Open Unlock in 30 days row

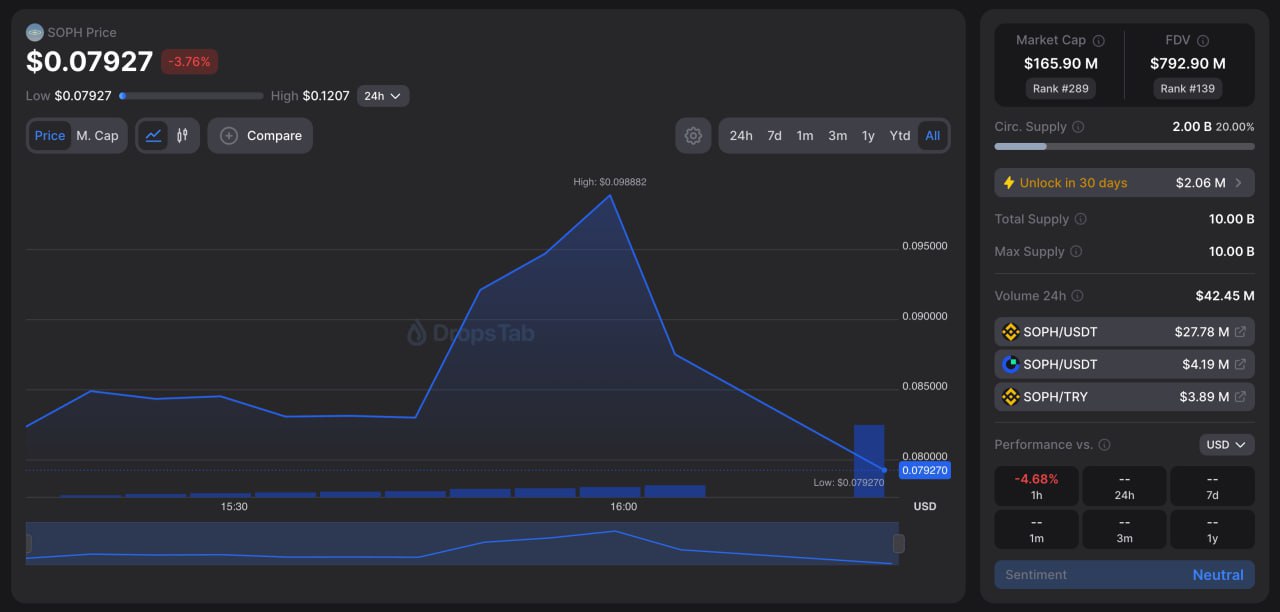[1124, 183]
